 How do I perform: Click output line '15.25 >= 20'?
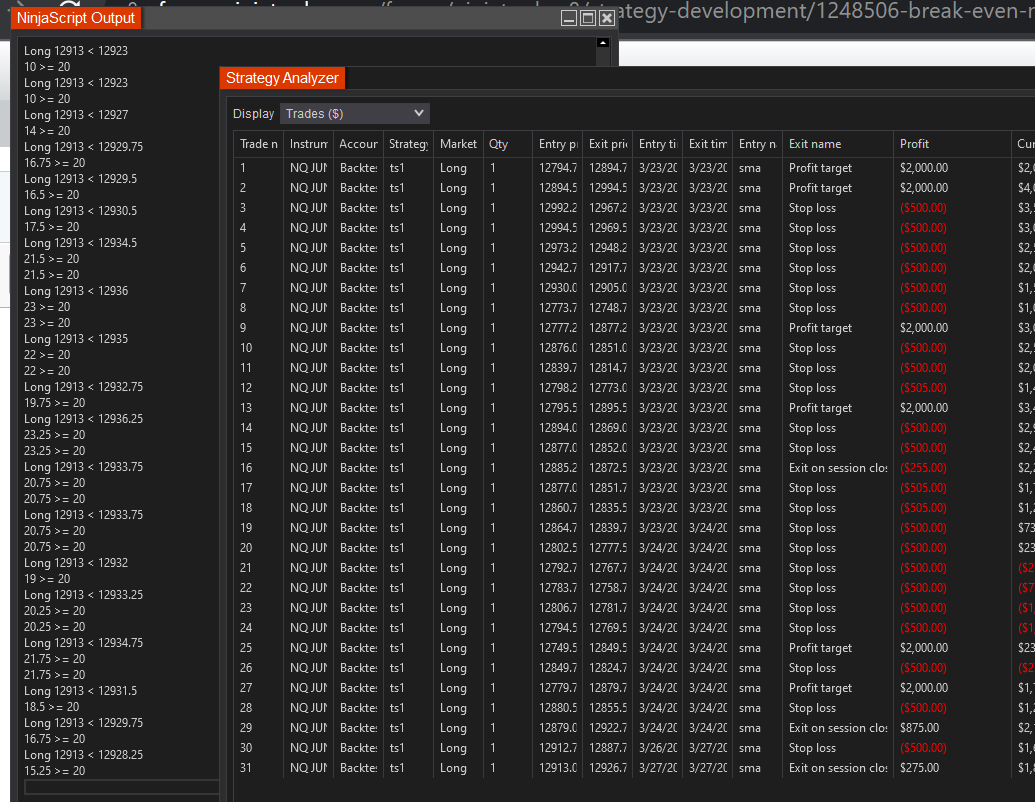54,771
